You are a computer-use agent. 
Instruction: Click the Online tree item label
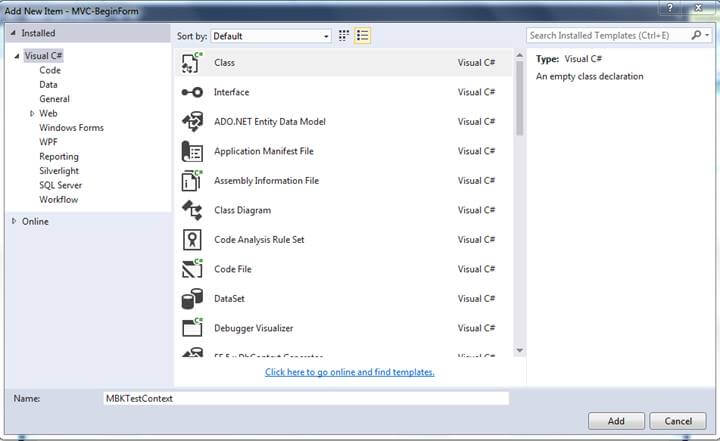[x=35, y=221]
